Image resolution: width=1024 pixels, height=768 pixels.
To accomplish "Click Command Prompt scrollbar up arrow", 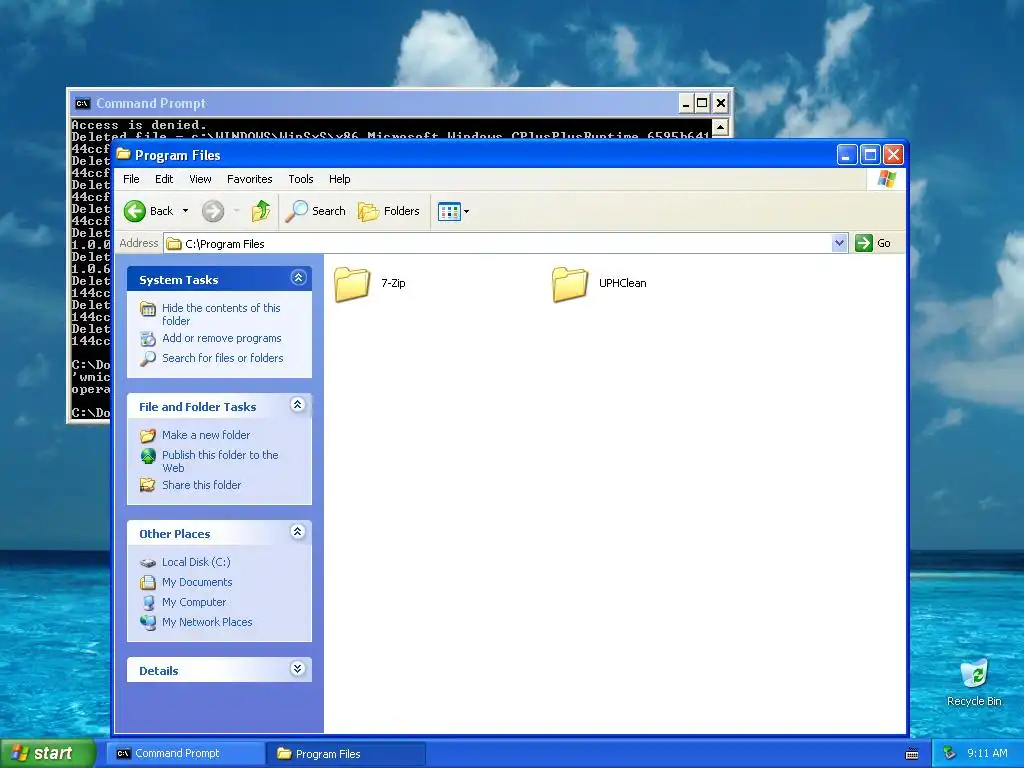I will (721, 127).
